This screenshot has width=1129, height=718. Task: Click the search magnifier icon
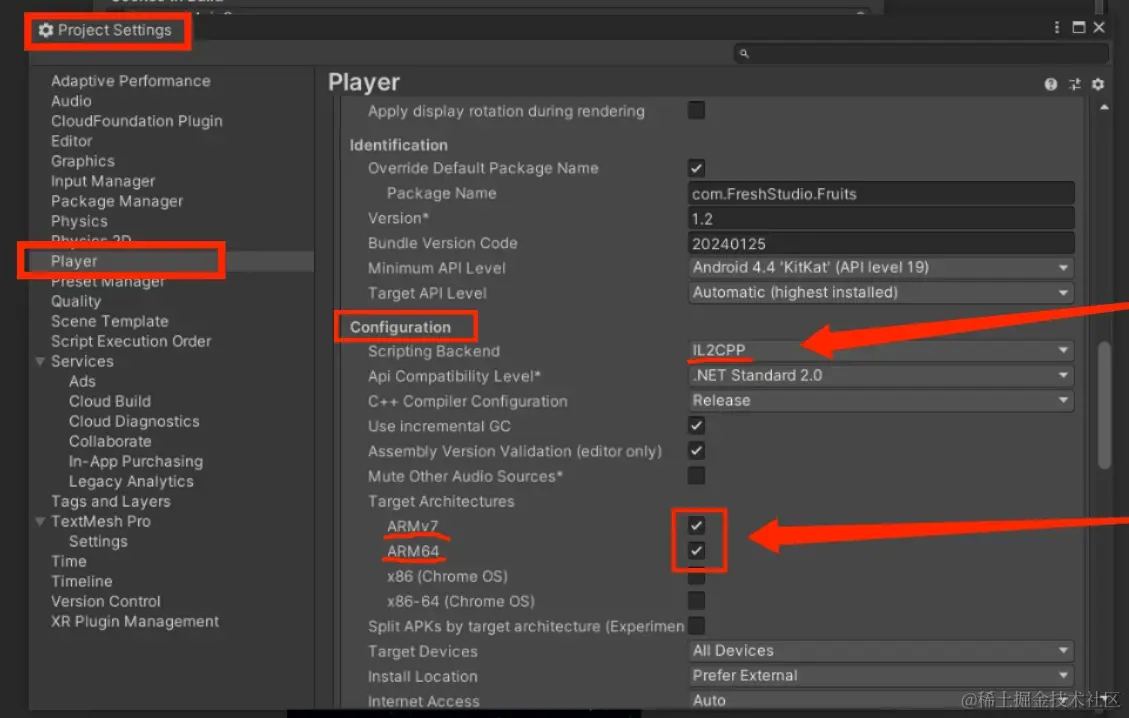744,53
